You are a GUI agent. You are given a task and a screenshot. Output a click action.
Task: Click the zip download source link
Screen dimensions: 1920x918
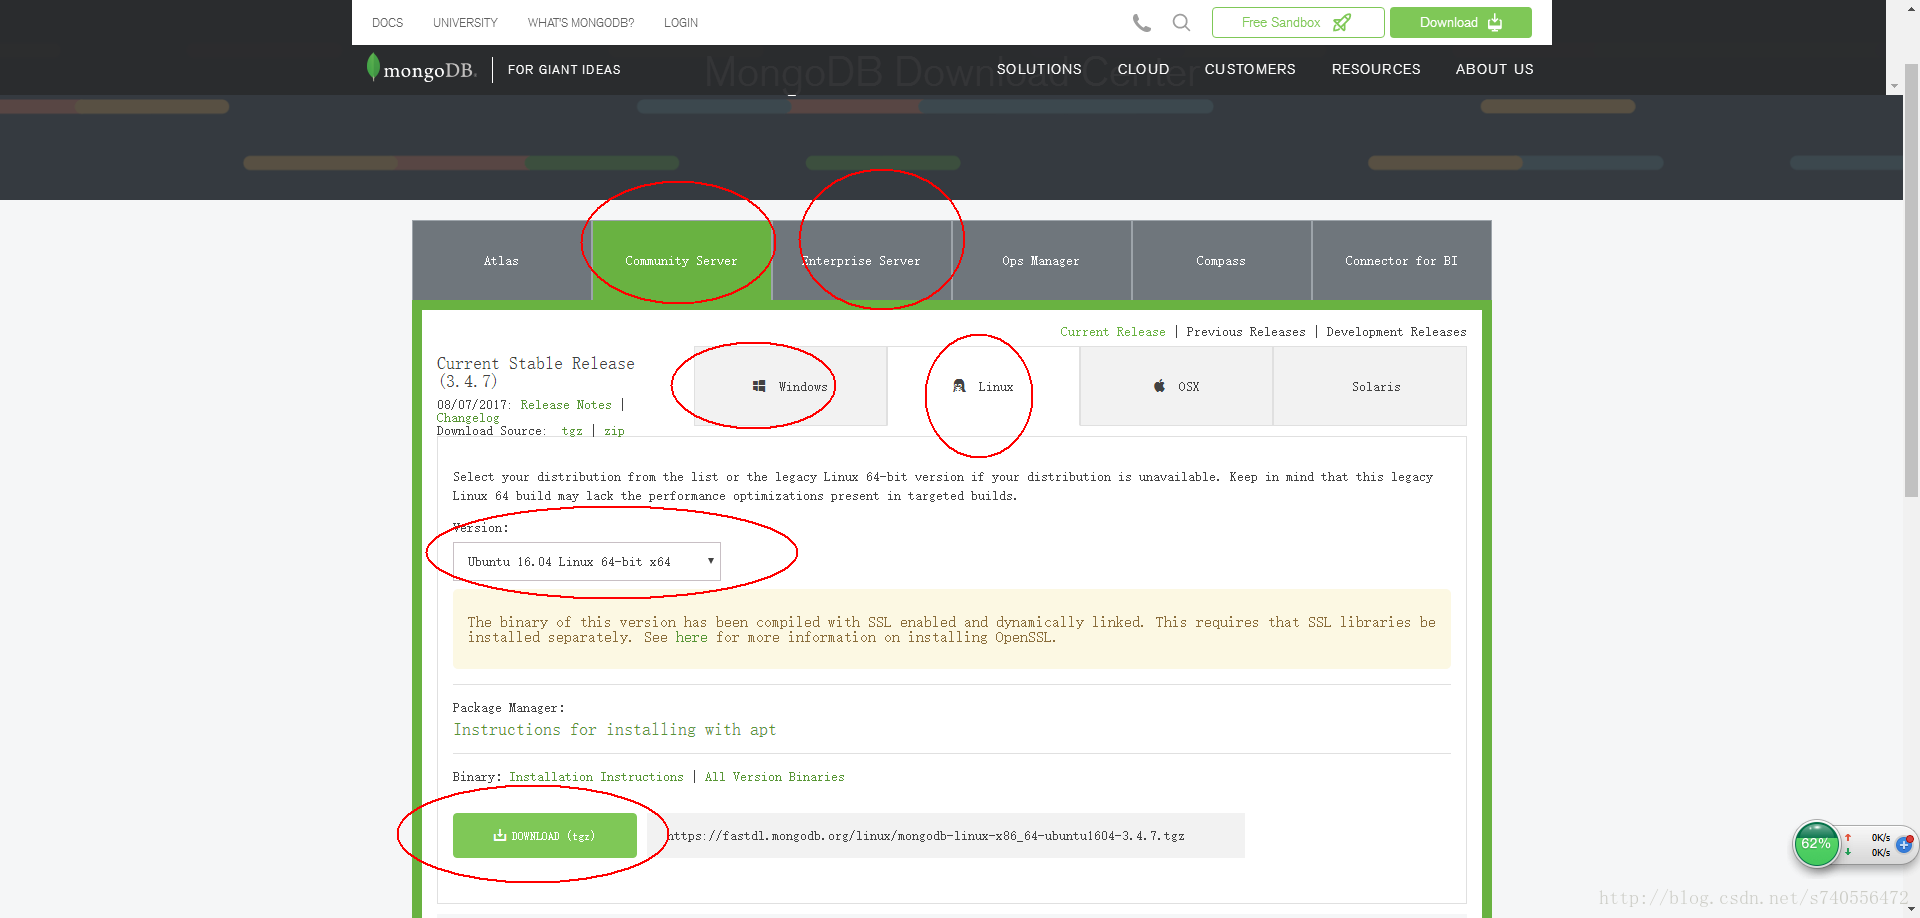614,431
